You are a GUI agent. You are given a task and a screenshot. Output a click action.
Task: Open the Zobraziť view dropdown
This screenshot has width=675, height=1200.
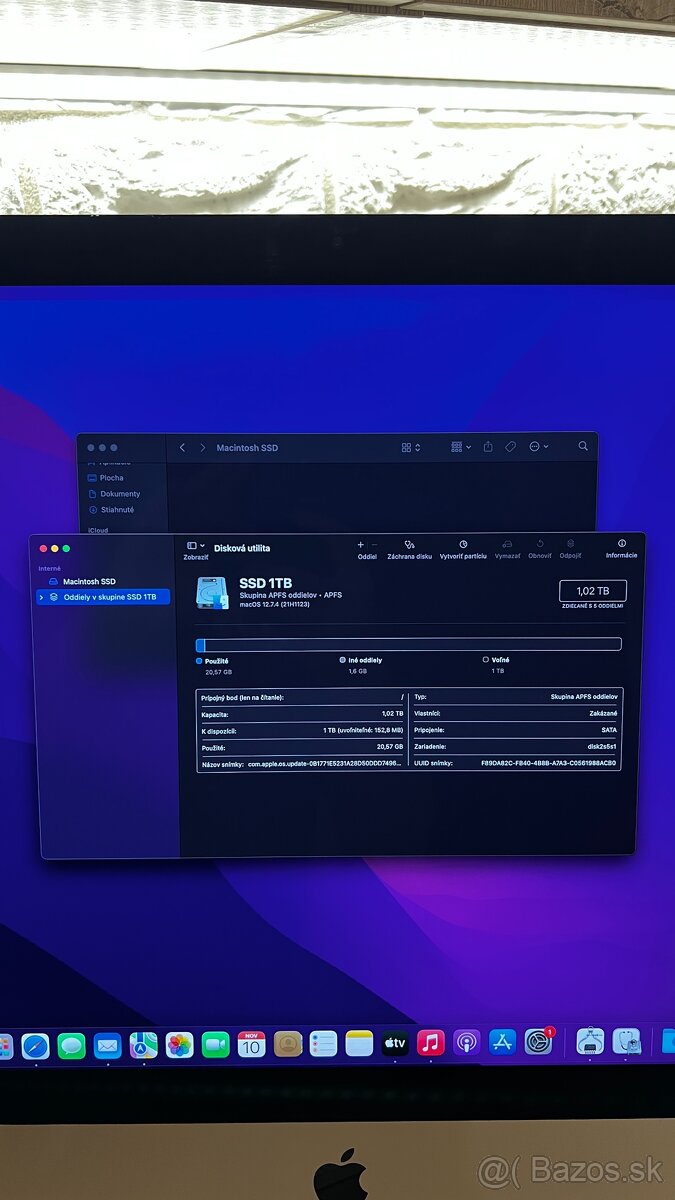(196, 546)
